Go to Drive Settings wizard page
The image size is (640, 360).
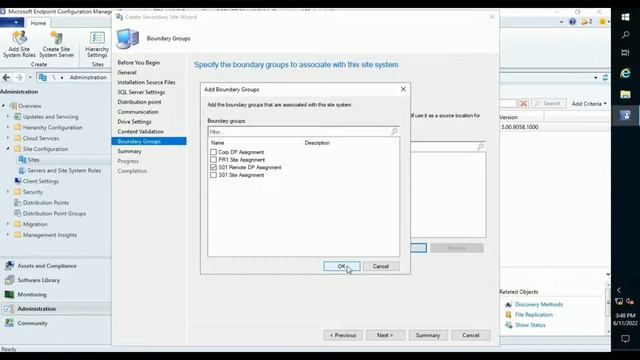[134, 122]
